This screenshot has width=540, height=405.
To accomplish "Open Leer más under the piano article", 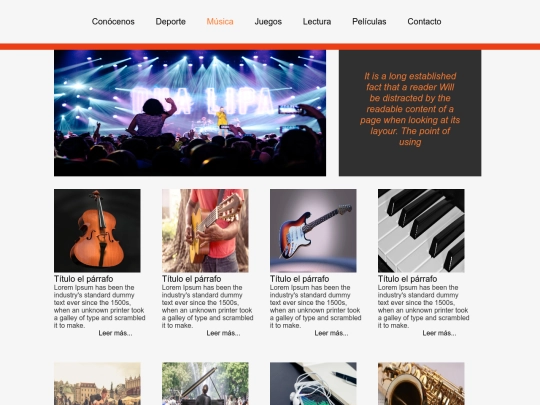I will tap(439, 333).
